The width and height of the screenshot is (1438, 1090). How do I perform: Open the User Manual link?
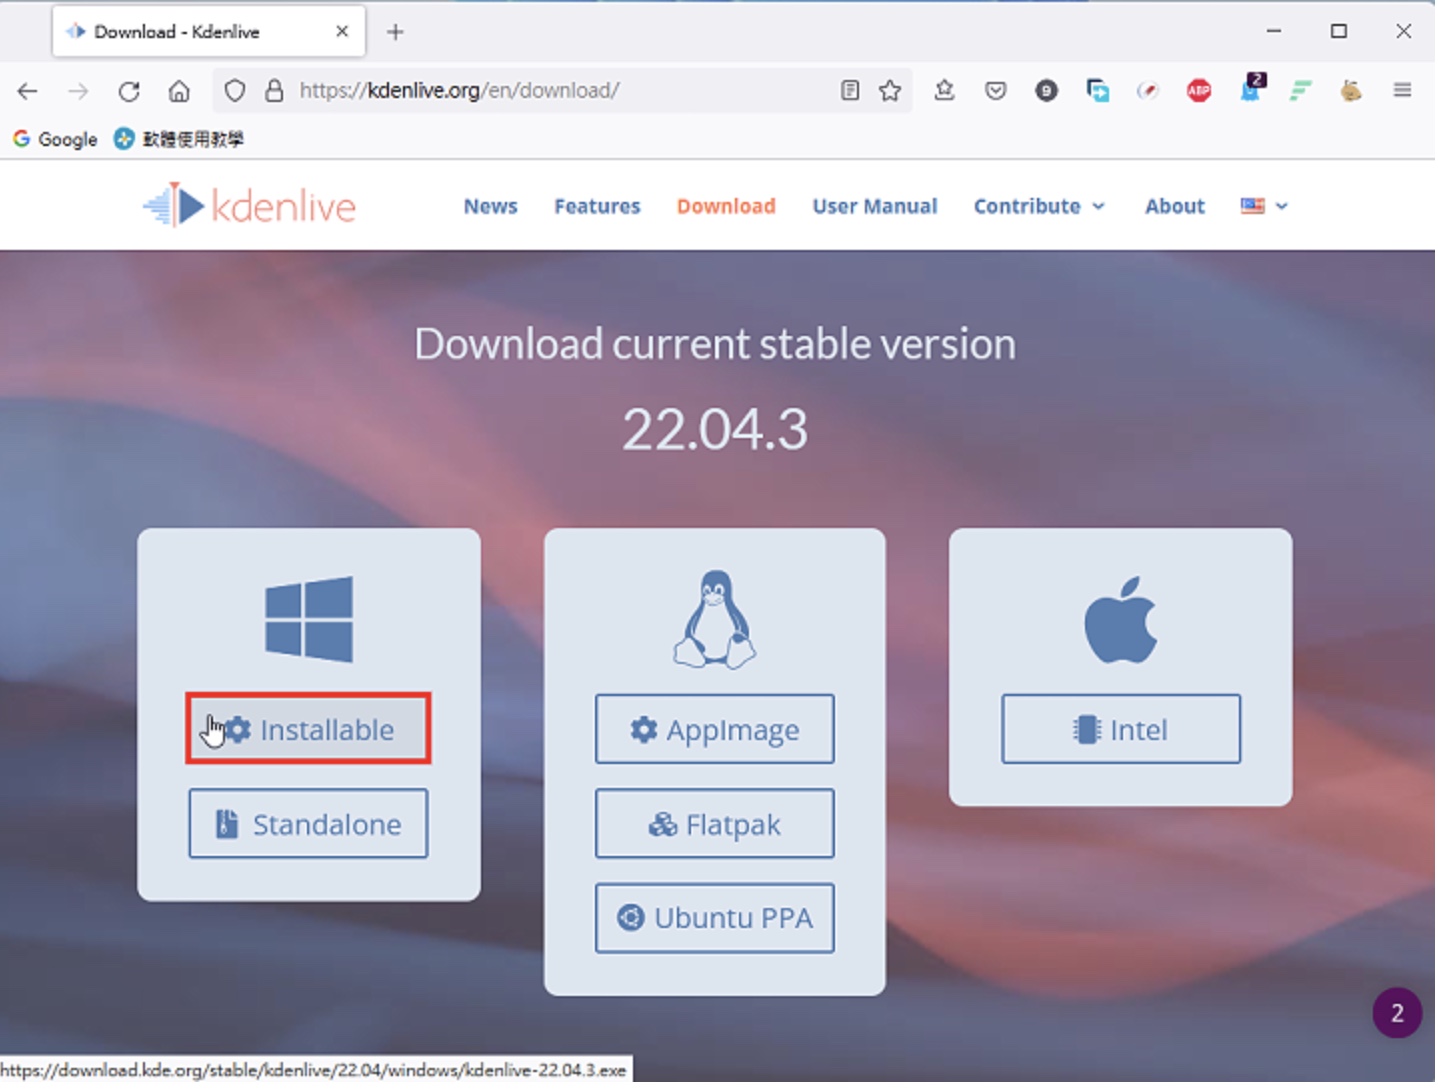coord(875,207)
